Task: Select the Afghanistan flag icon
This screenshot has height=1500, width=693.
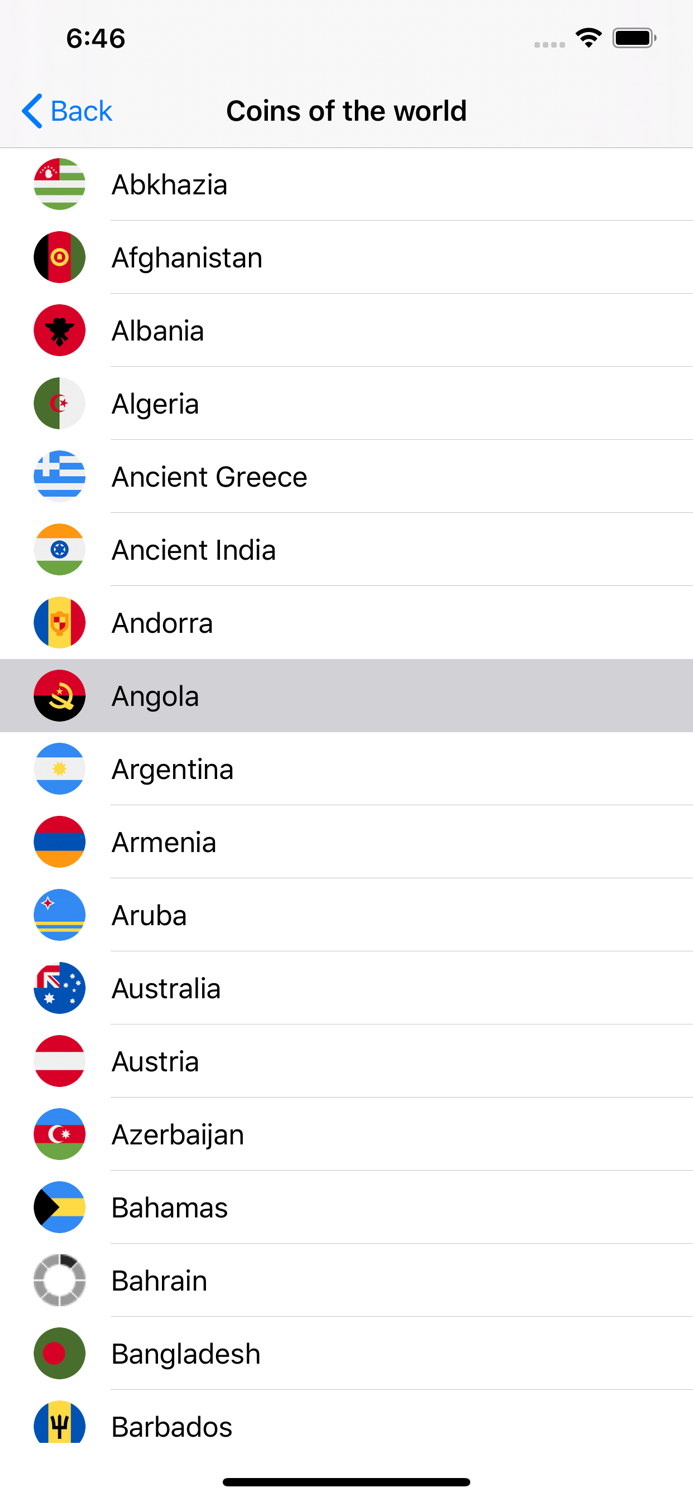Action: 59,257
